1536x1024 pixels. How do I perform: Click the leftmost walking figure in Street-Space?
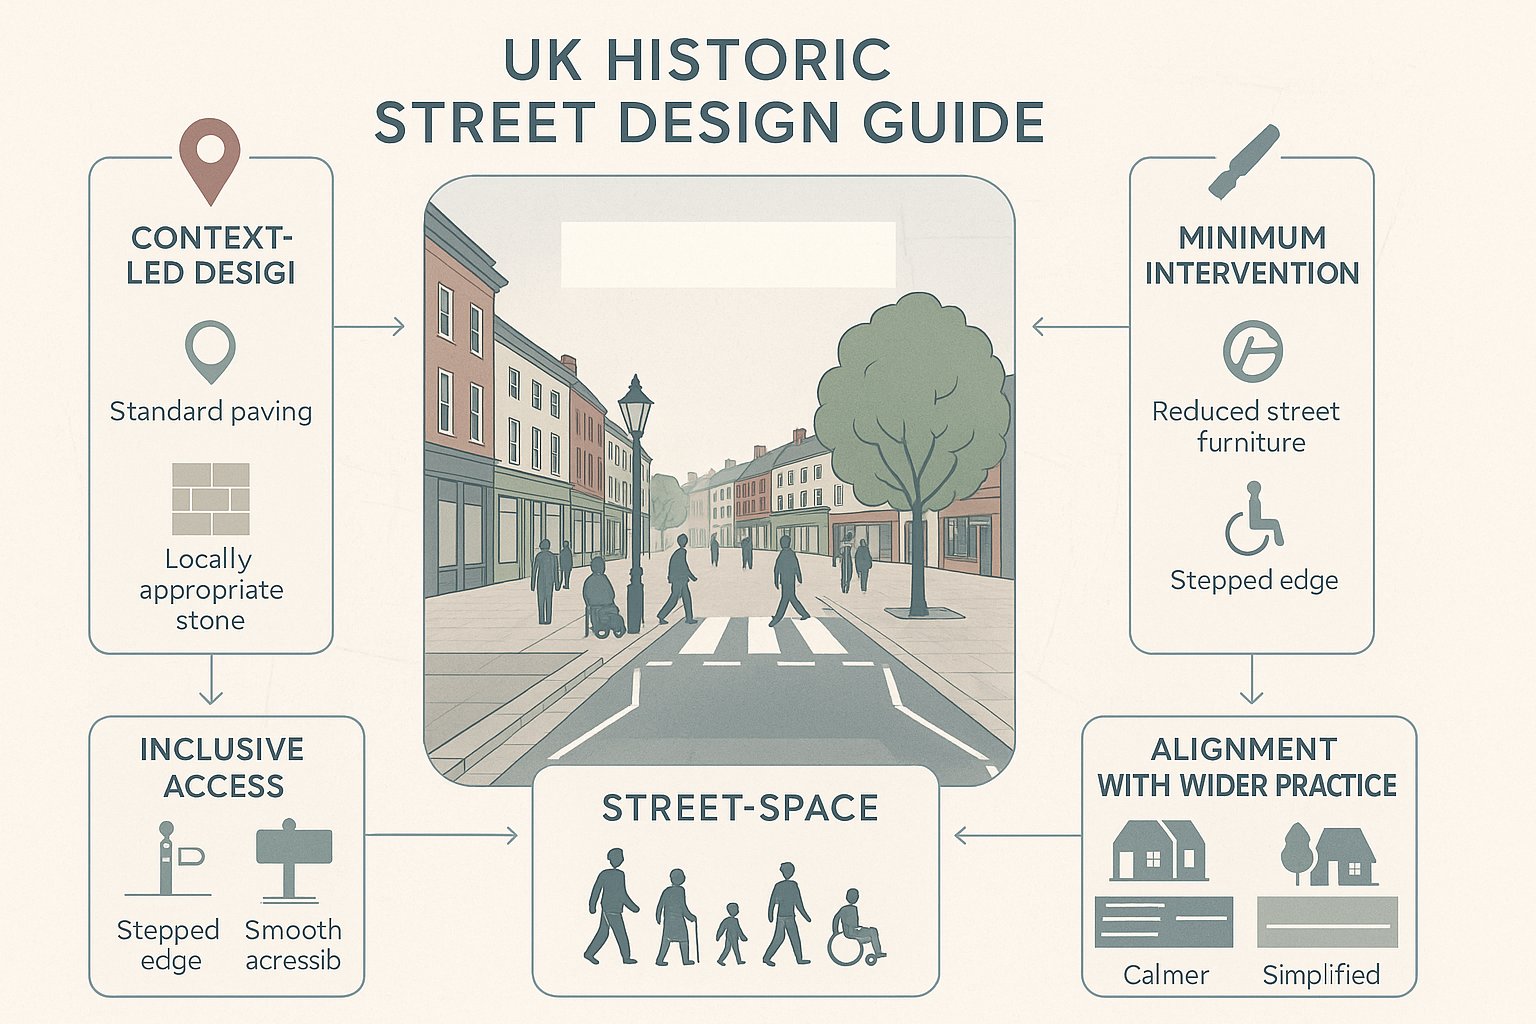[x=610, y=906]
